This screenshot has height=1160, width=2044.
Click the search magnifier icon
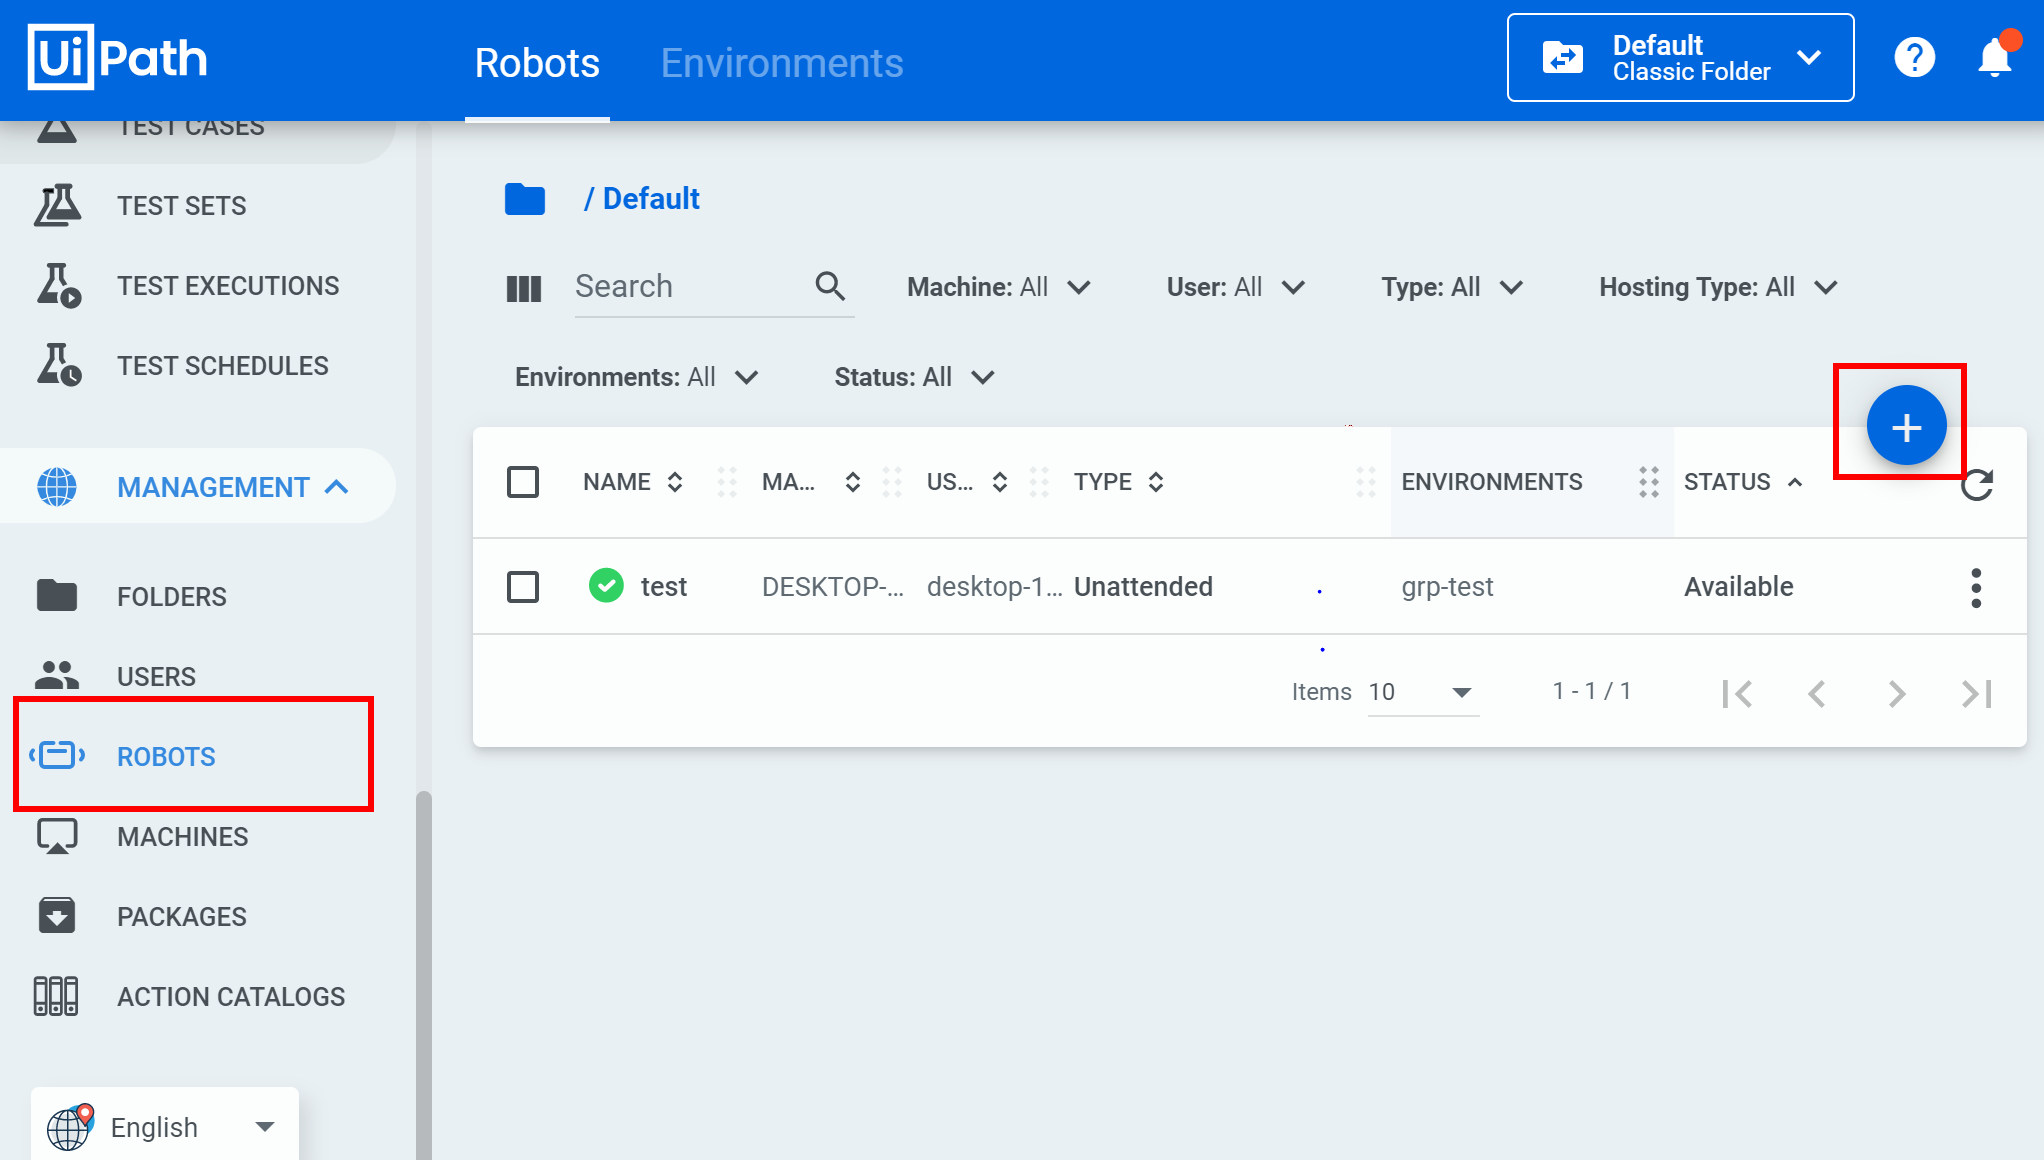[x=829, y=287]
